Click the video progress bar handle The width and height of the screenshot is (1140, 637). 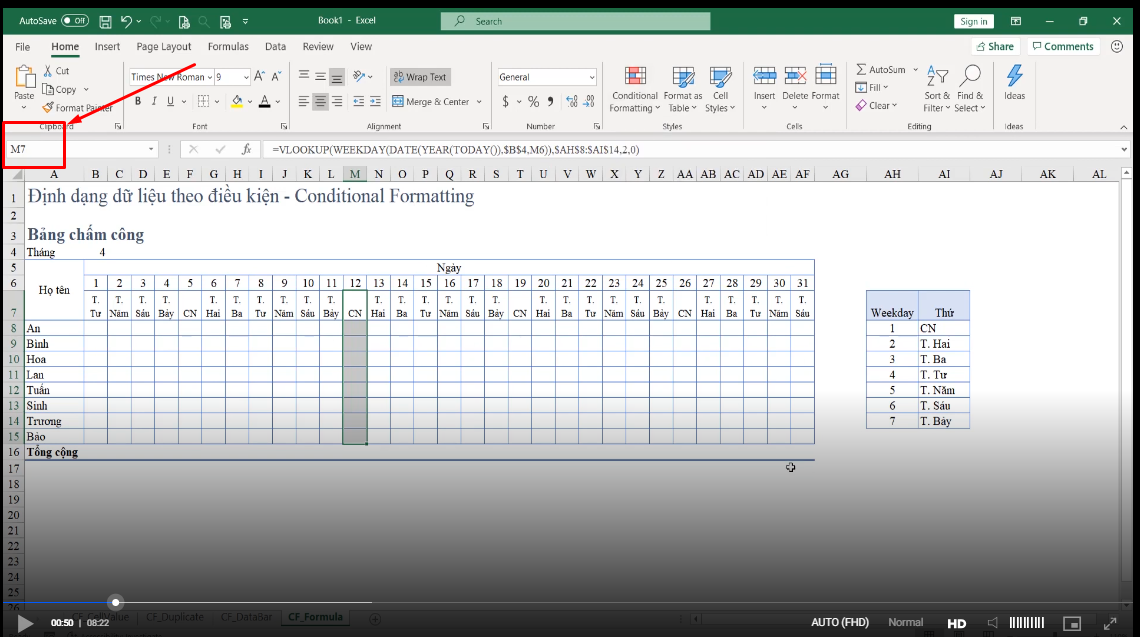[x=116, y=602]
